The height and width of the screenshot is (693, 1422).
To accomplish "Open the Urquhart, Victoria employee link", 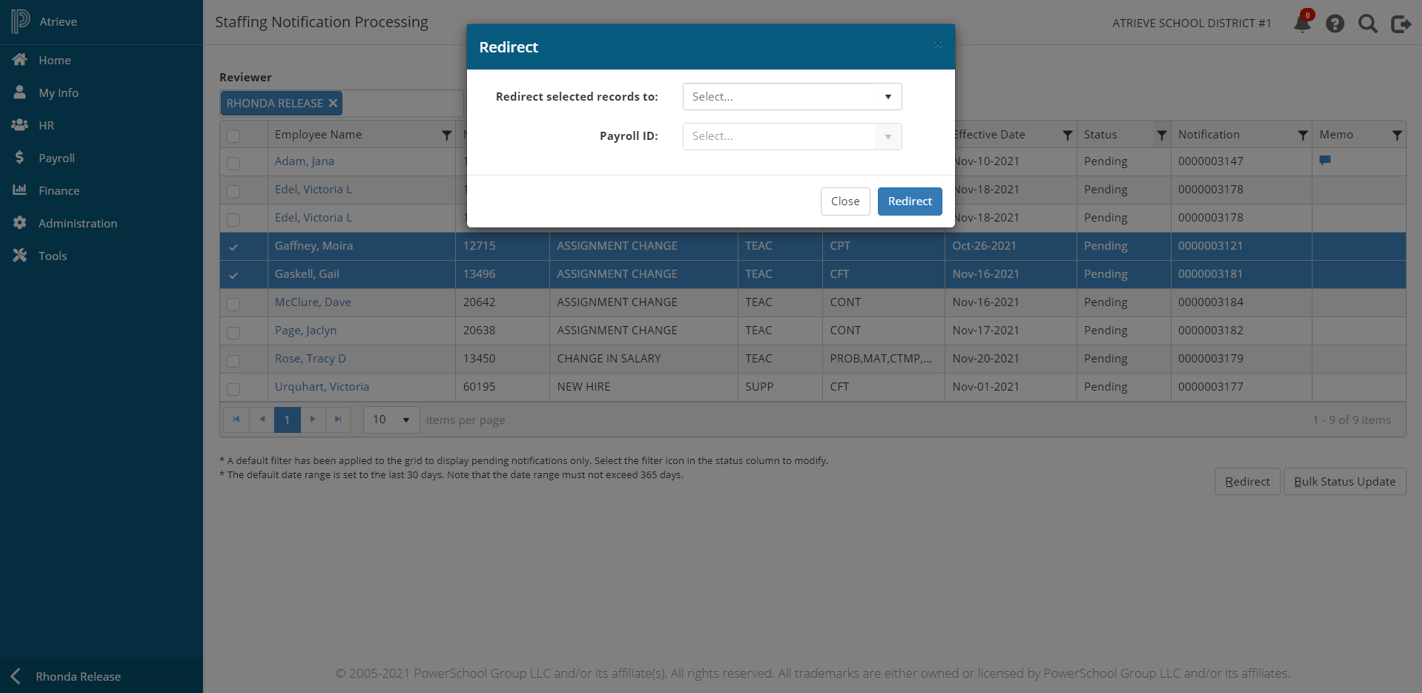I will click(322, 387).
